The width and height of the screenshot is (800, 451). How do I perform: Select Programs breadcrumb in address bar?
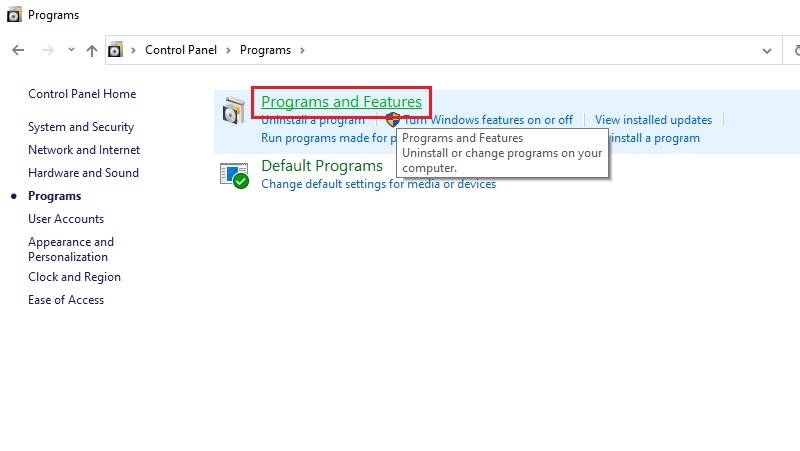(265, 50)
